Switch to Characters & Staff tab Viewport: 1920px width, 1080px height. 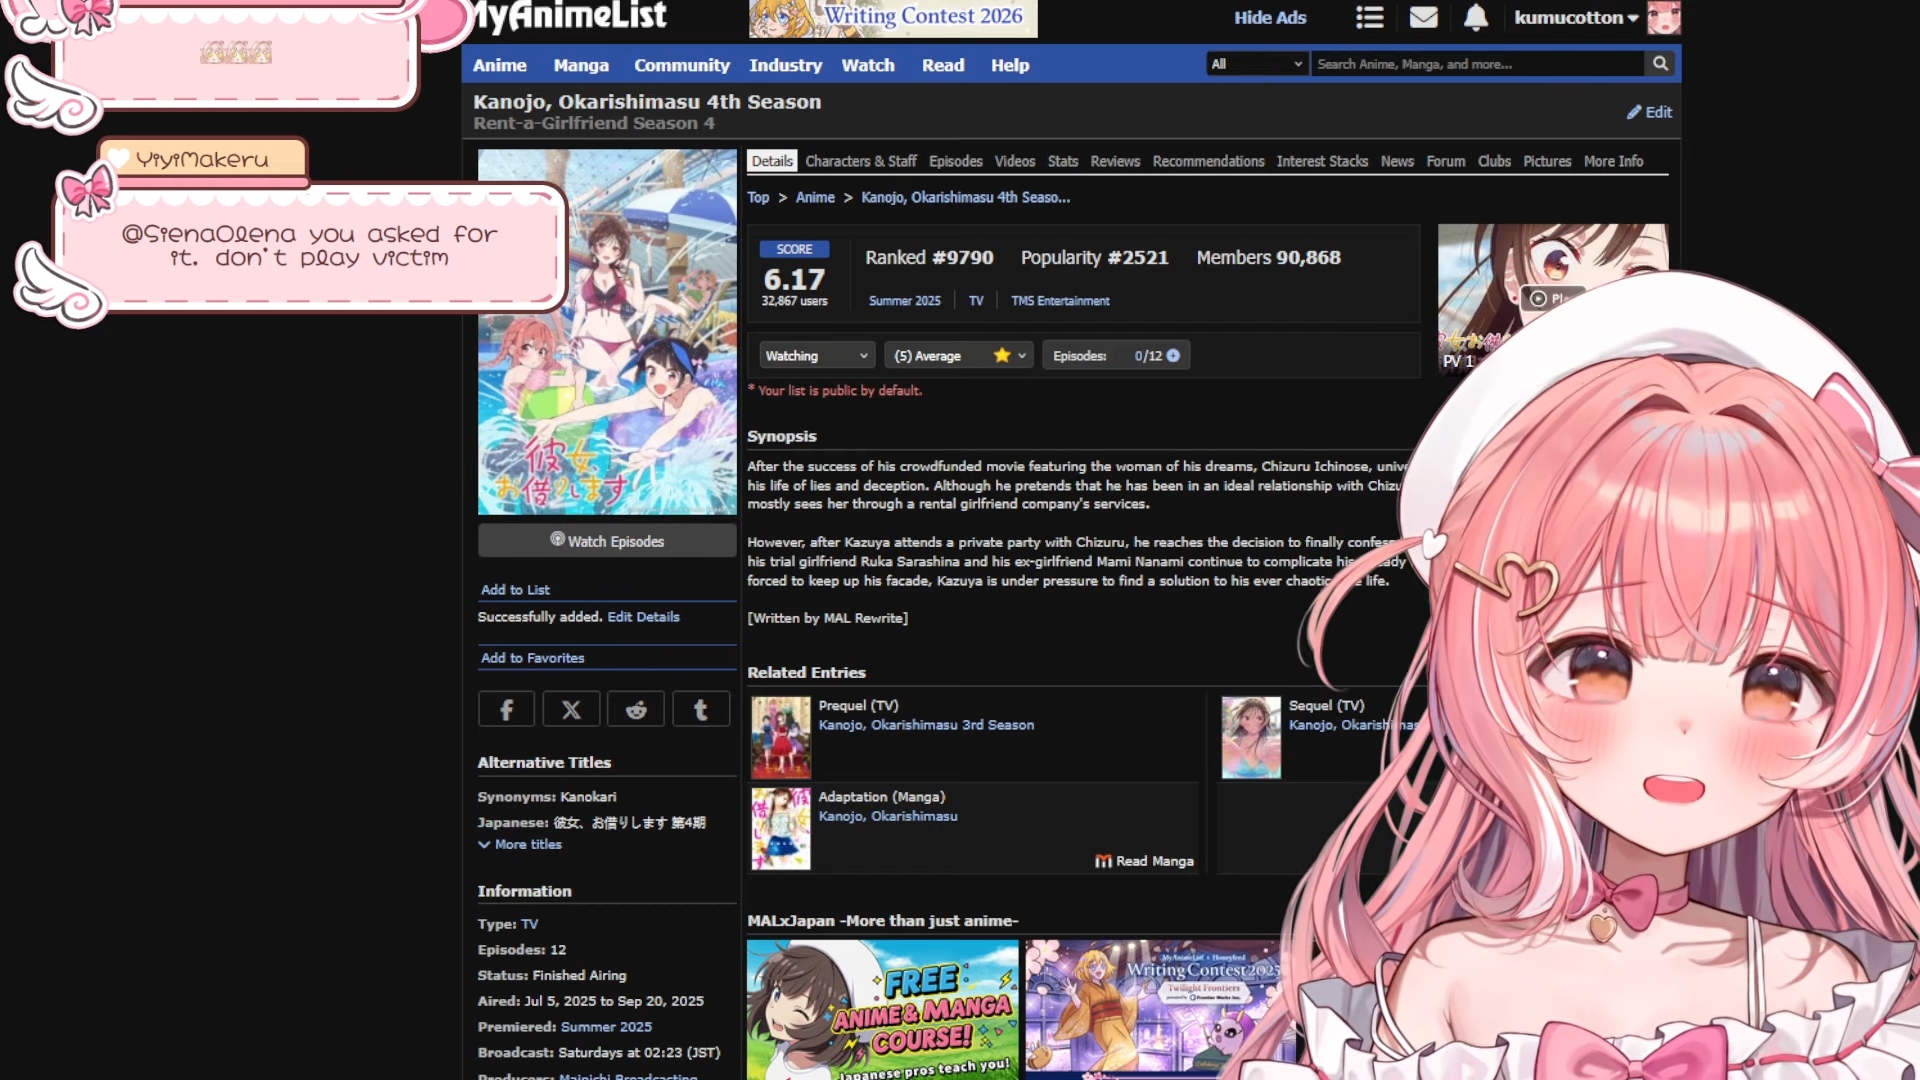[x=860, y=161]
